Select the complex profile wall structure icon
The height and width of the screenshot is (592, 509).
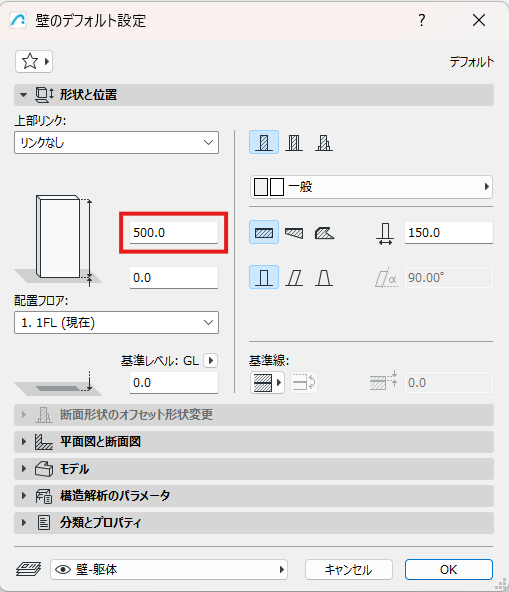(324, 142)
